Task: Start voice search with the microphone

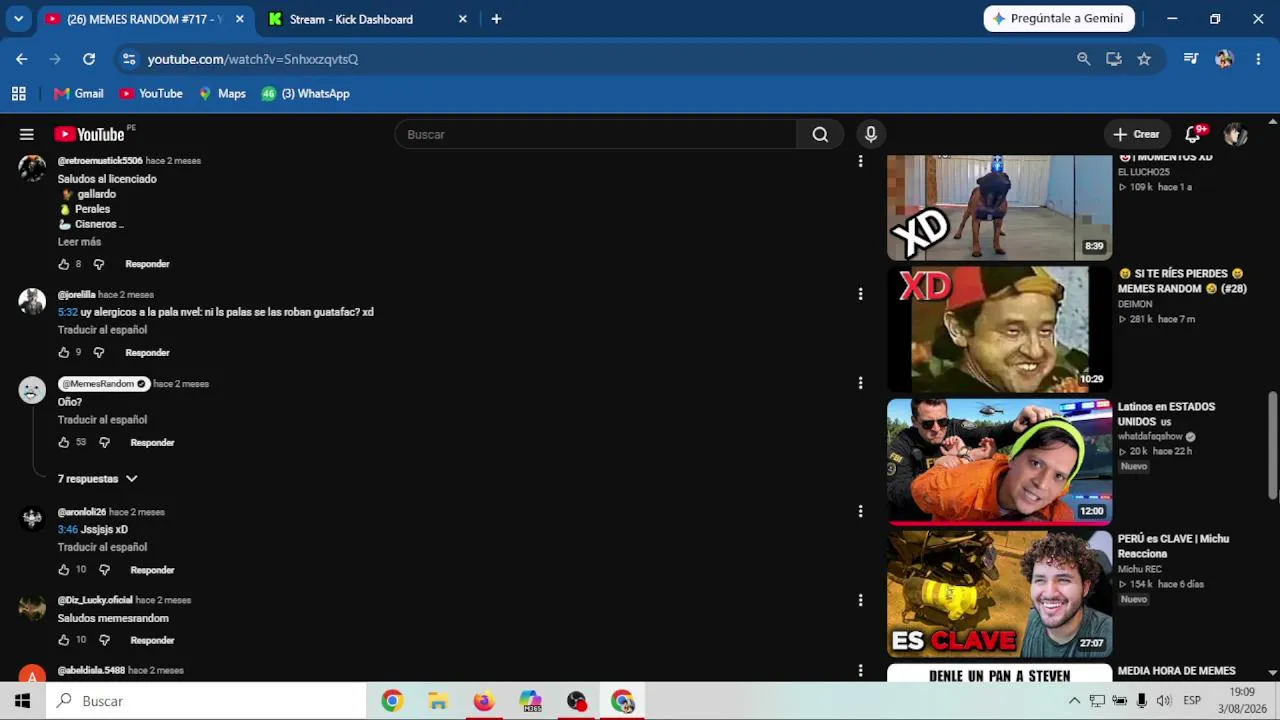Action: [871, 134]
